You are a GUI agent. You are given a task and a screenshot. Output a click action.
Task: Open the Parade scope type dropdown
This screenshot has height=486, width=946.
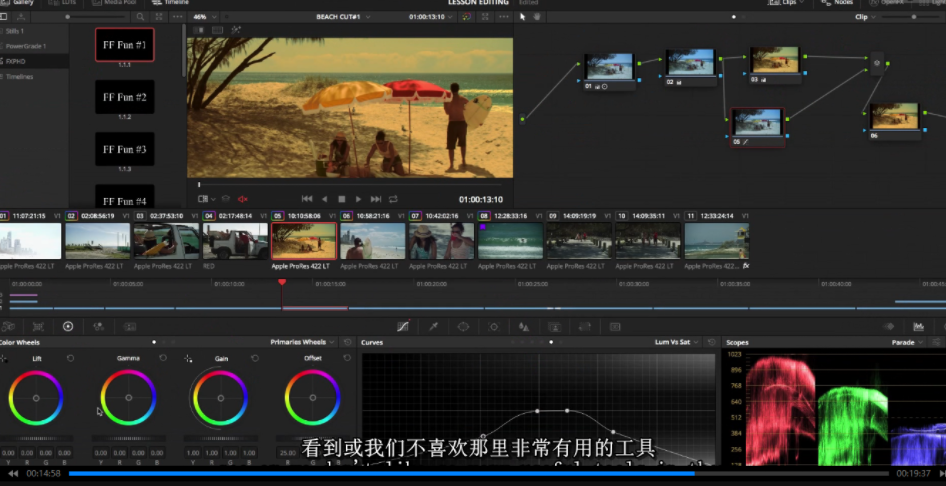907,342
